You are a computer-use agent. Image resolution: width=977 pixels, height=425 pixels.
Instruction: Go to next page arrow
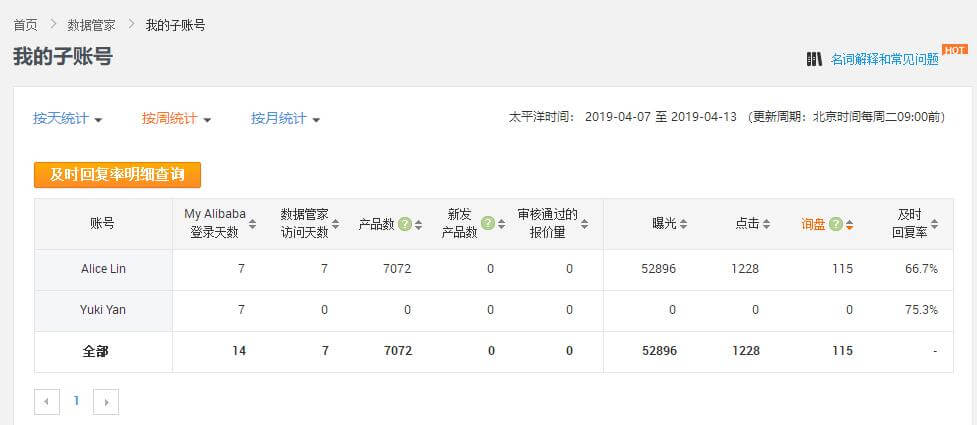tap(106, 402)
